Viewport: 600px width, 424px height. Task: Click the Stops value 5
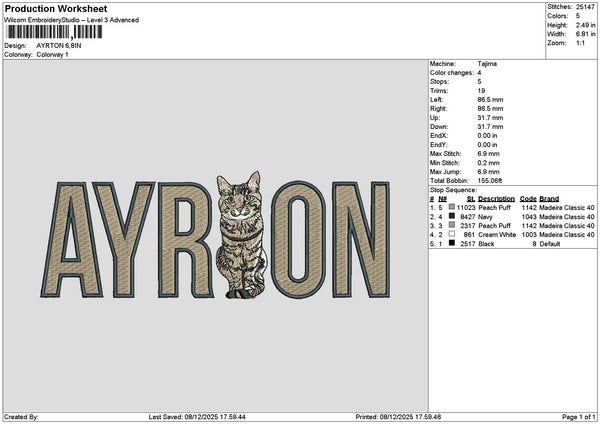click(479, 82)
